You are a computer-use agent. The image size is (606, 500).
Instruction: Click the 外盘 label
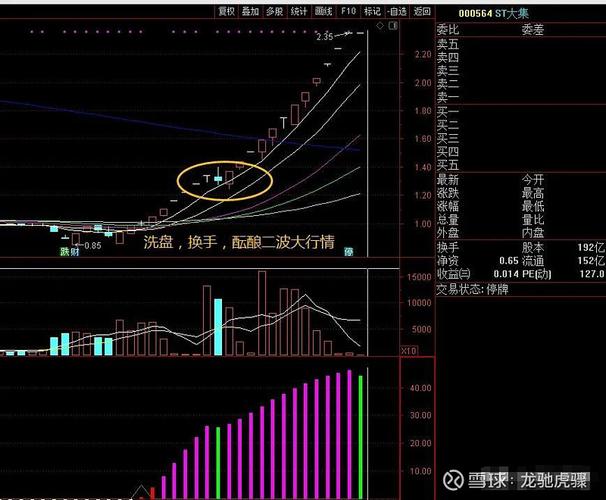coord(448,233)
